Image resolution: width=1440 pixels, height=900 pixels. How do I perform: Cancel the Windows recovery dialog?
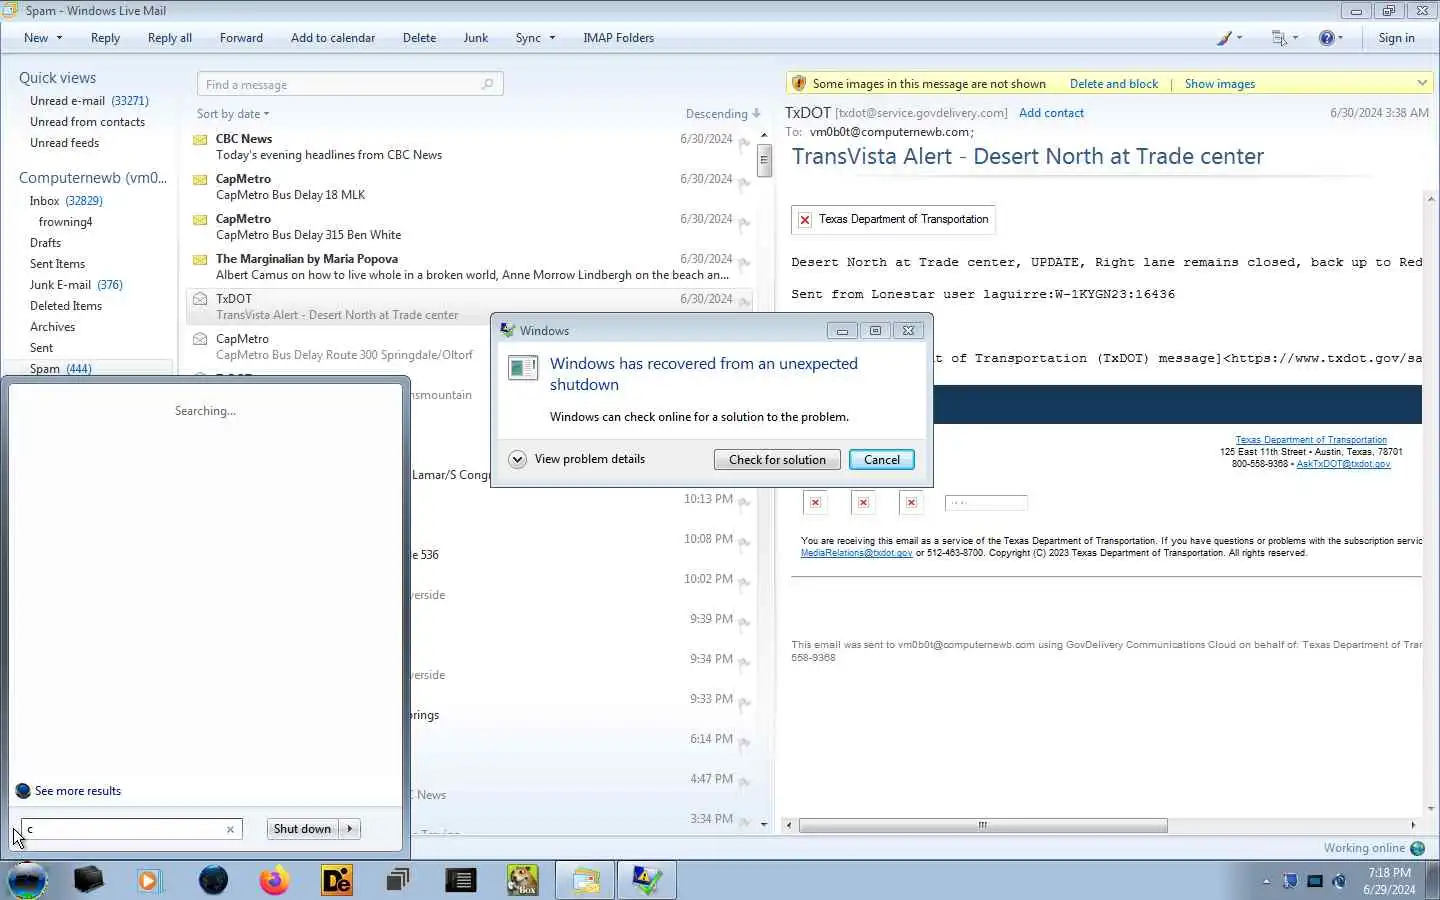pos(881,460)
